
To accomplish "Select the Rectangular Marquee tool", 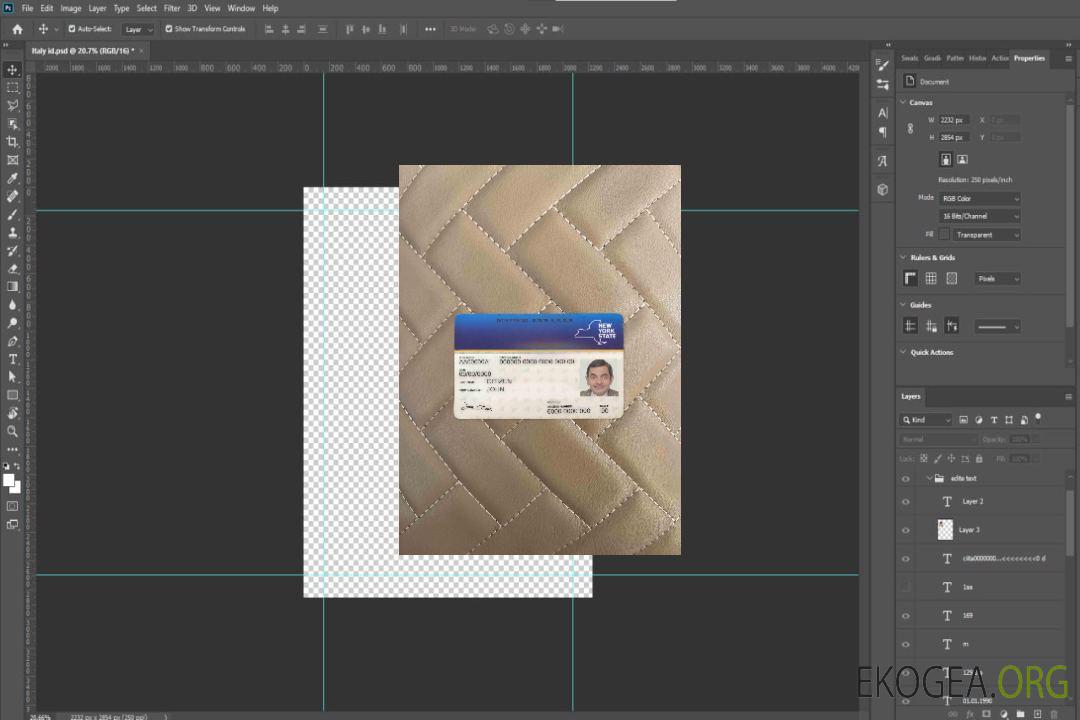I will [12, 87].
